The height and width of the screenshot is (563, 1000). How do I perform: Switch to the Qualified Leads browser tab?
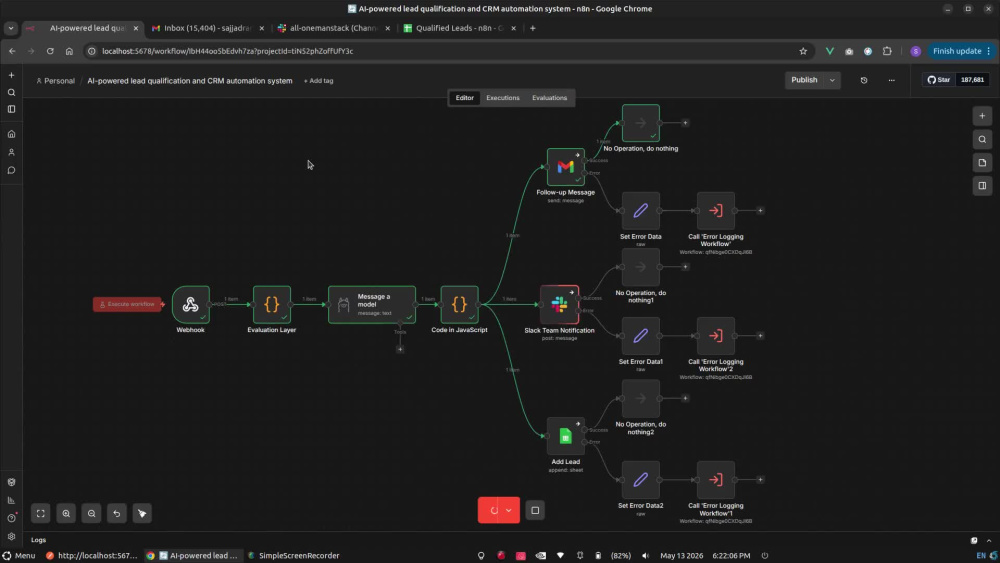460,28
